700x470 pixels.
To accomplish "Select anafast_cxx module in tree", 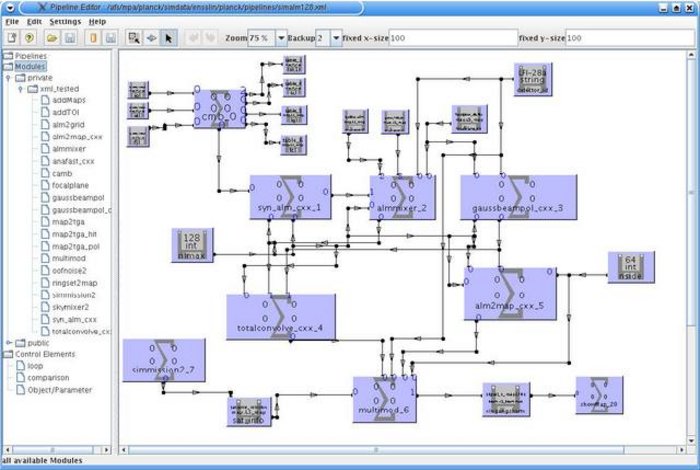I will (x=73, y=161).
